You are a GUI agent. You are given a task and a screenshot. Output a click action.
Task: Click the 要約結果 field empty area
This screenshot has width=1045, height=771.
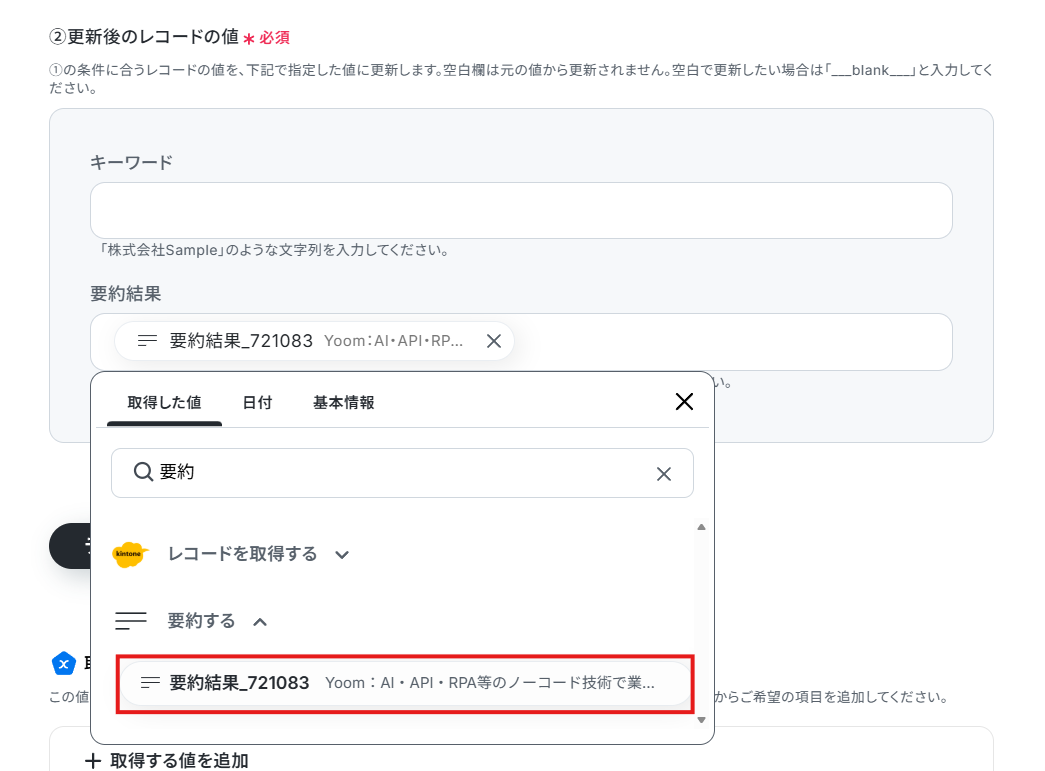point(733,342)
